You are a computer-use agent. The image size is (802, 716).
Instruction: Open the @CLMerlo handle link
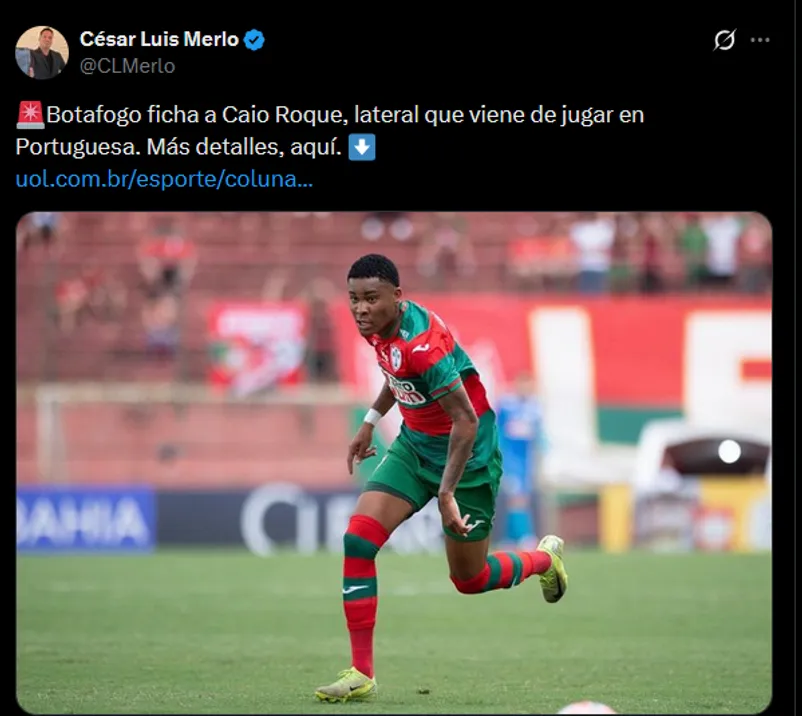point(127,66)
